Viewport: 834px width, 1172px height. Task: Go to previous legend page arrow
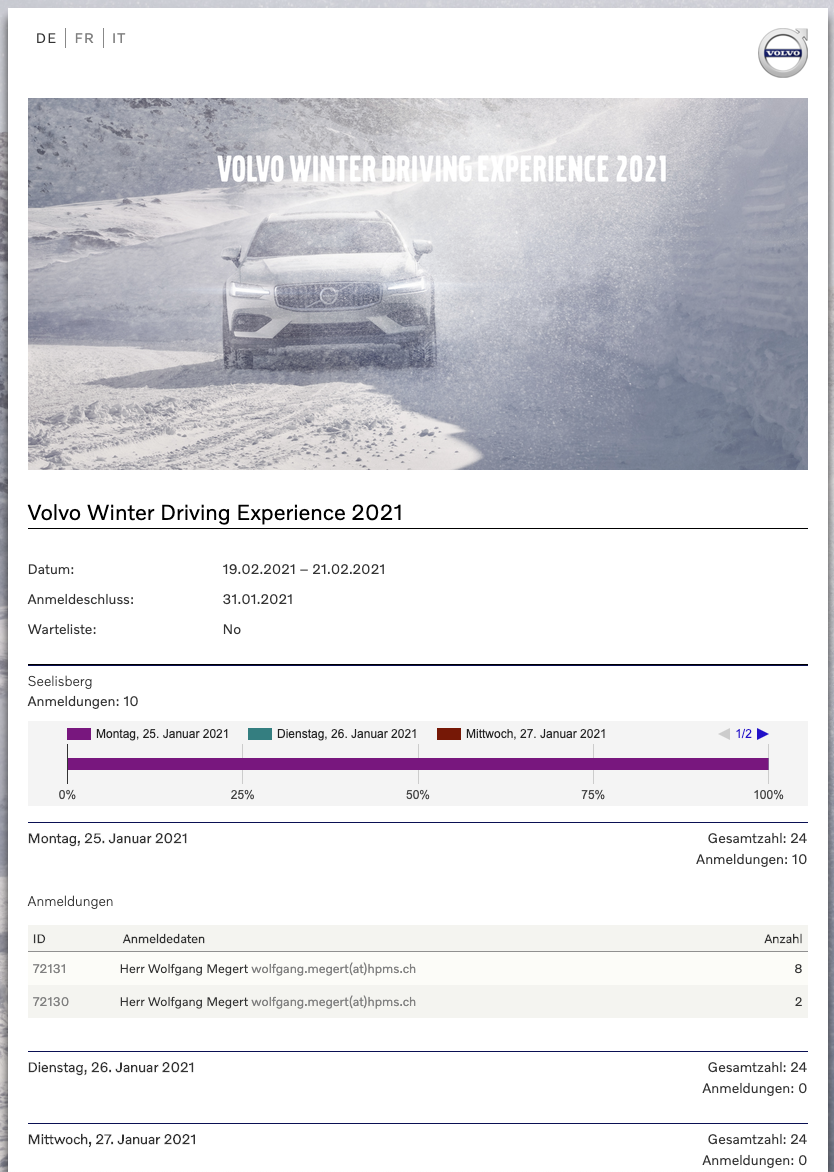(x=724, y=734)
